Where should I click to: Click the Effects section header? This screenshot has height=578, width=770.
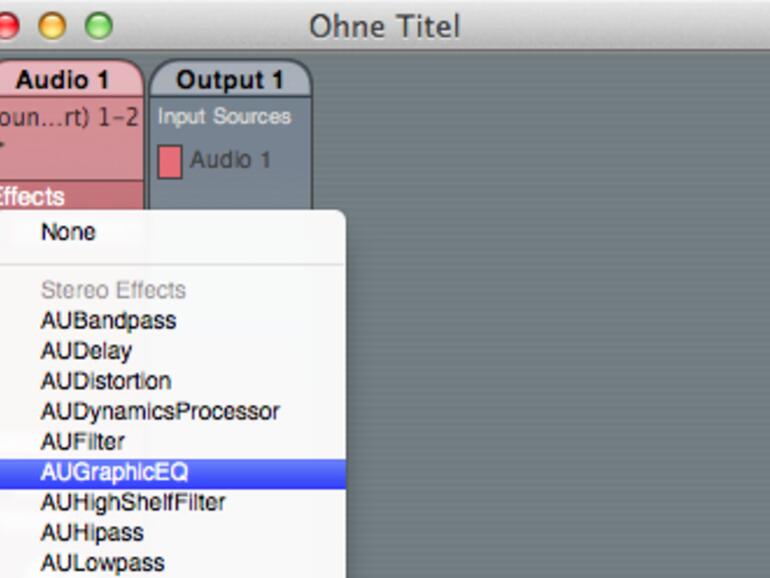[32, 196]
